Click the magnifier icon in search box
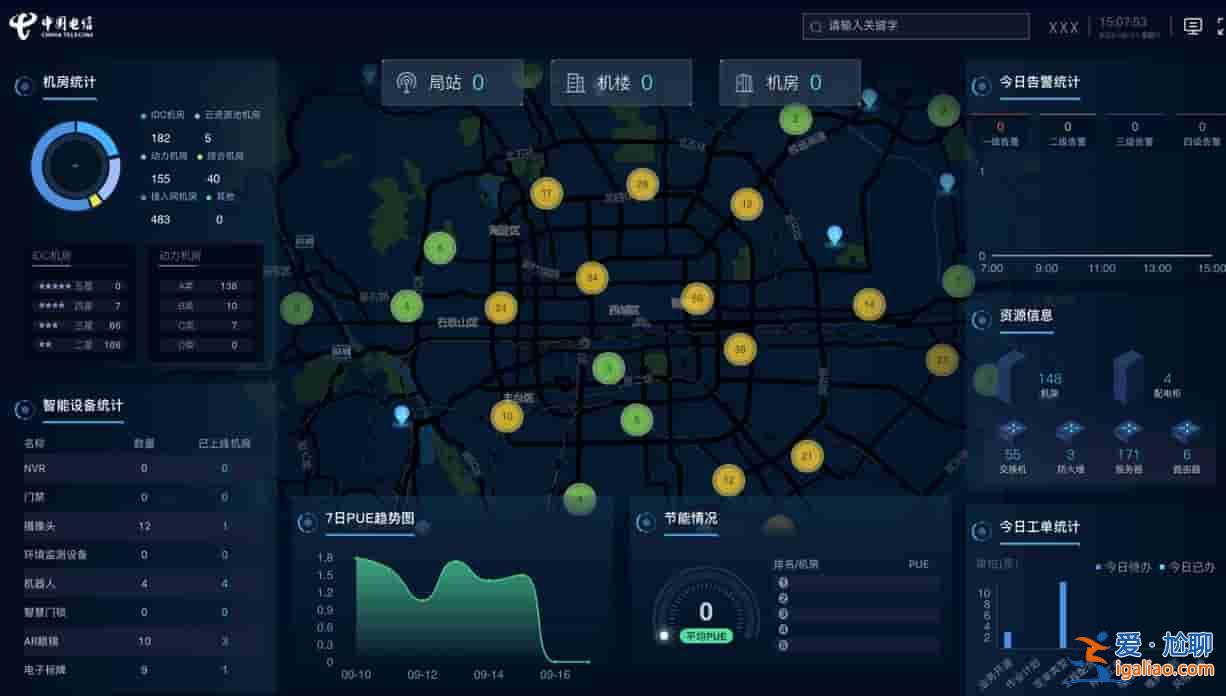This screenshot has height=696, width=1226. coord(816,26)
